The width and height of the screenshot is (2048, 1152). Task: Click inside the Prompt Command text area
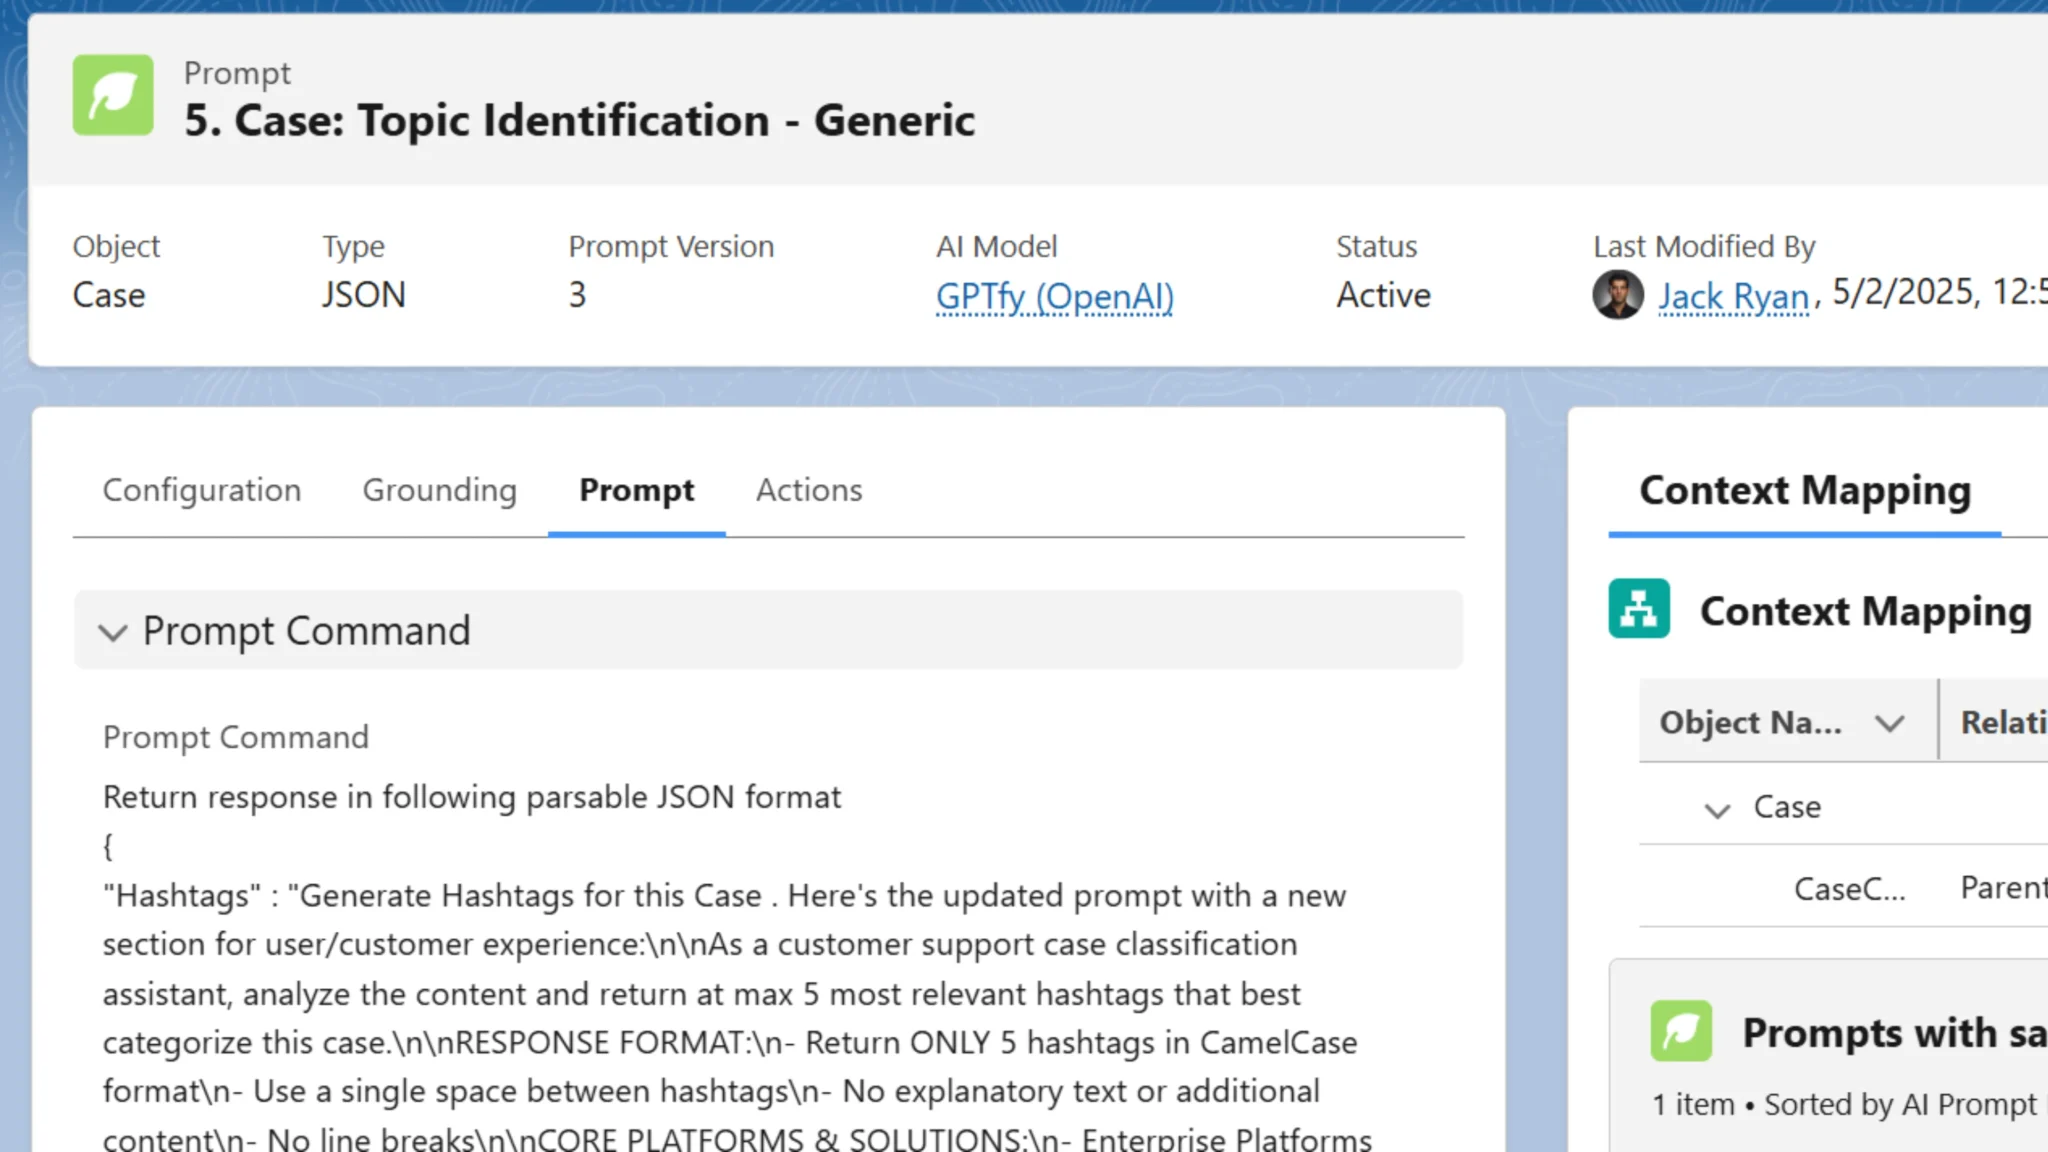[x=700, y=950]
